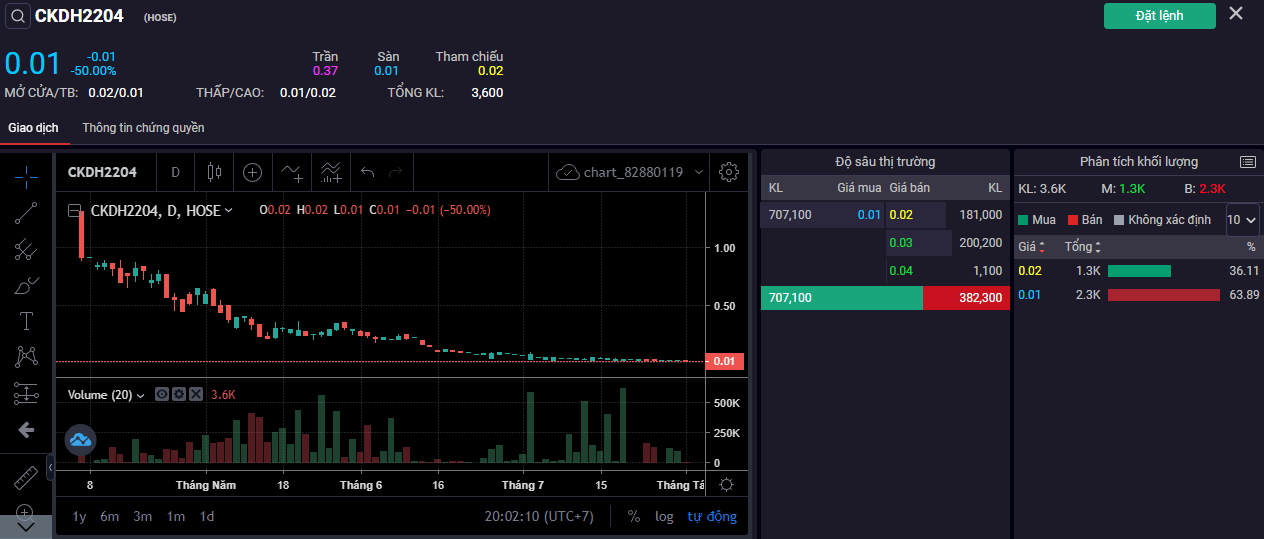
Task: Set chart range to 6m
Action: coord(110,516)
